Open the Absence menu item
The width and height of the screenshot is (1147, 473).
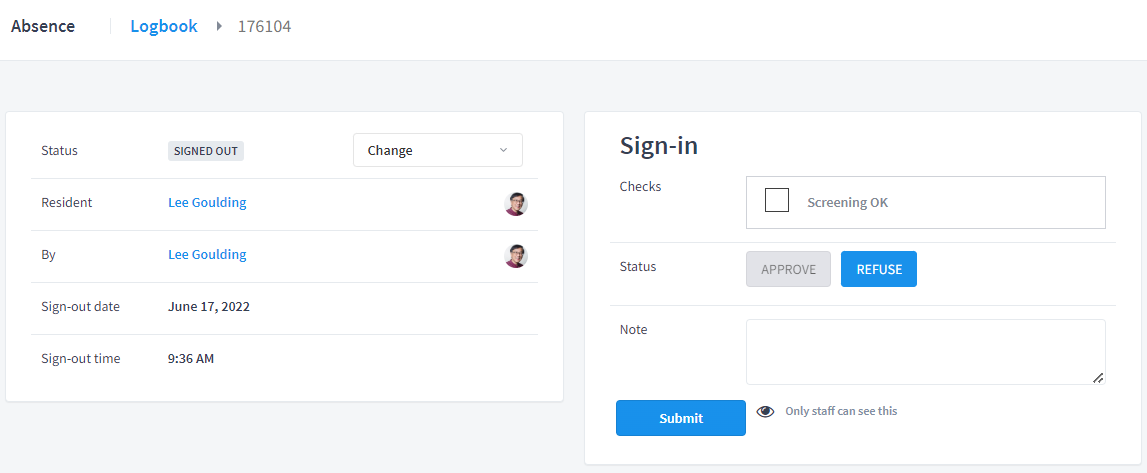[42, 26]
